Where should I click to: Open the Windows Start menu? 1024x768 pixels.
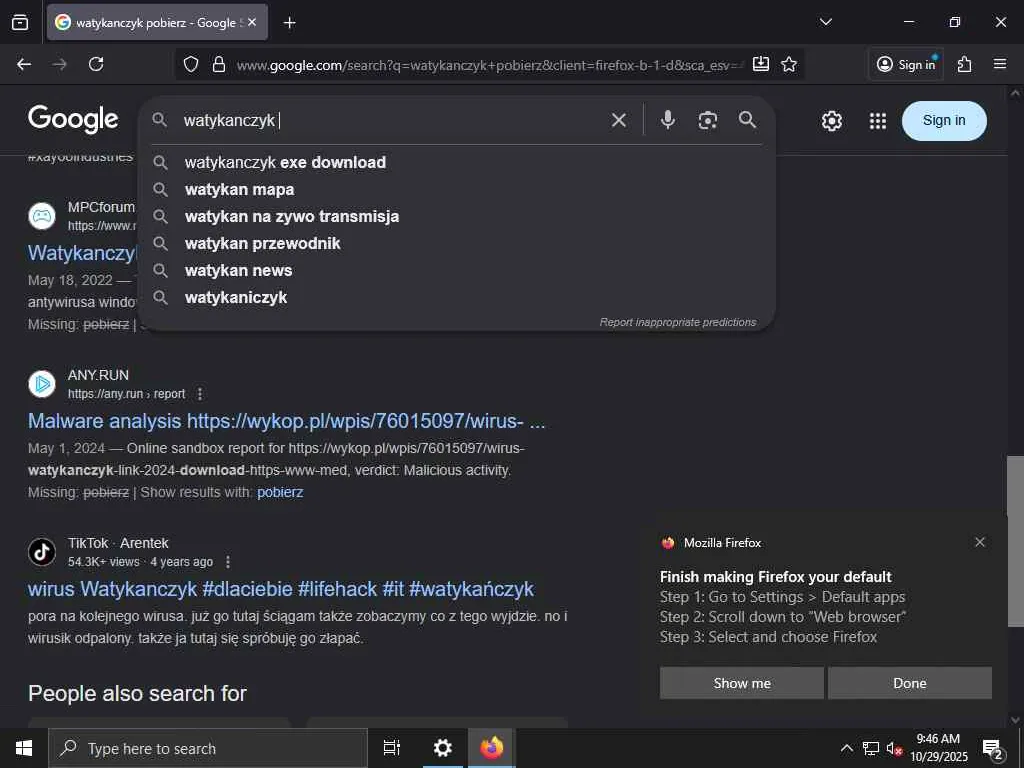[24, 748]
